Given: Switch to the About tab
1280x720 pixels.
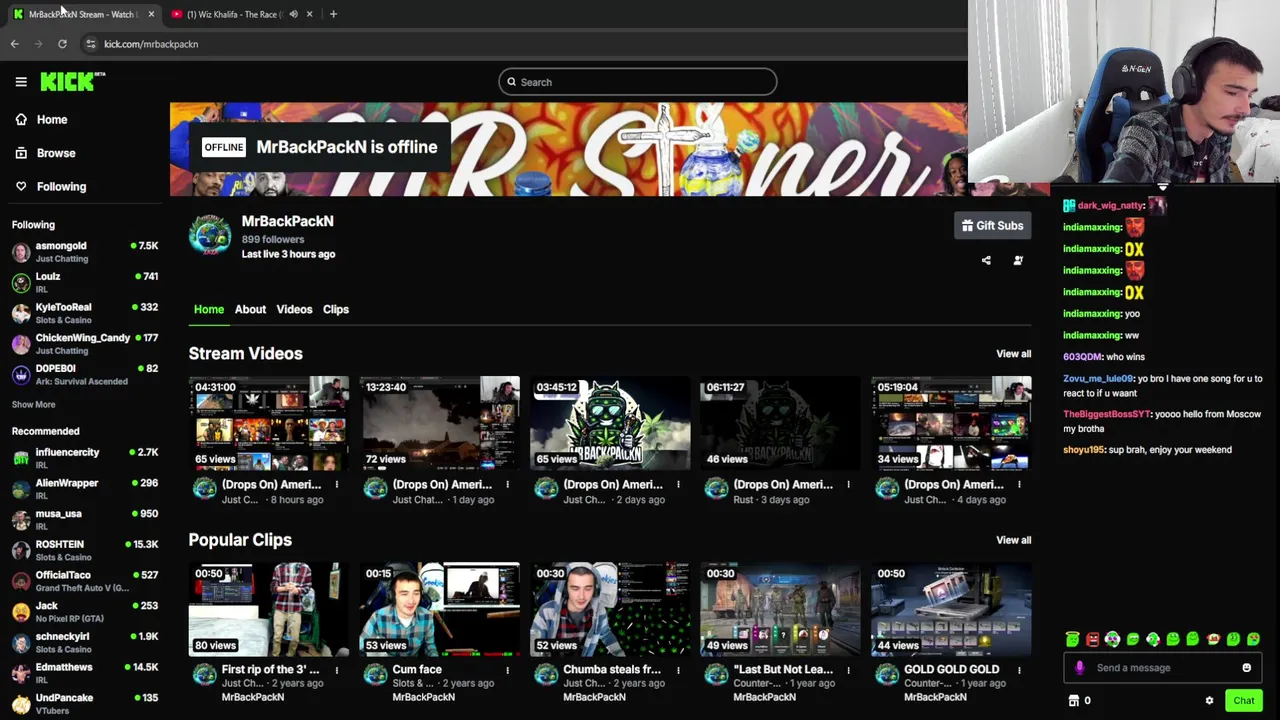Looking at the screenshot, I should click(x=250, y=309).
